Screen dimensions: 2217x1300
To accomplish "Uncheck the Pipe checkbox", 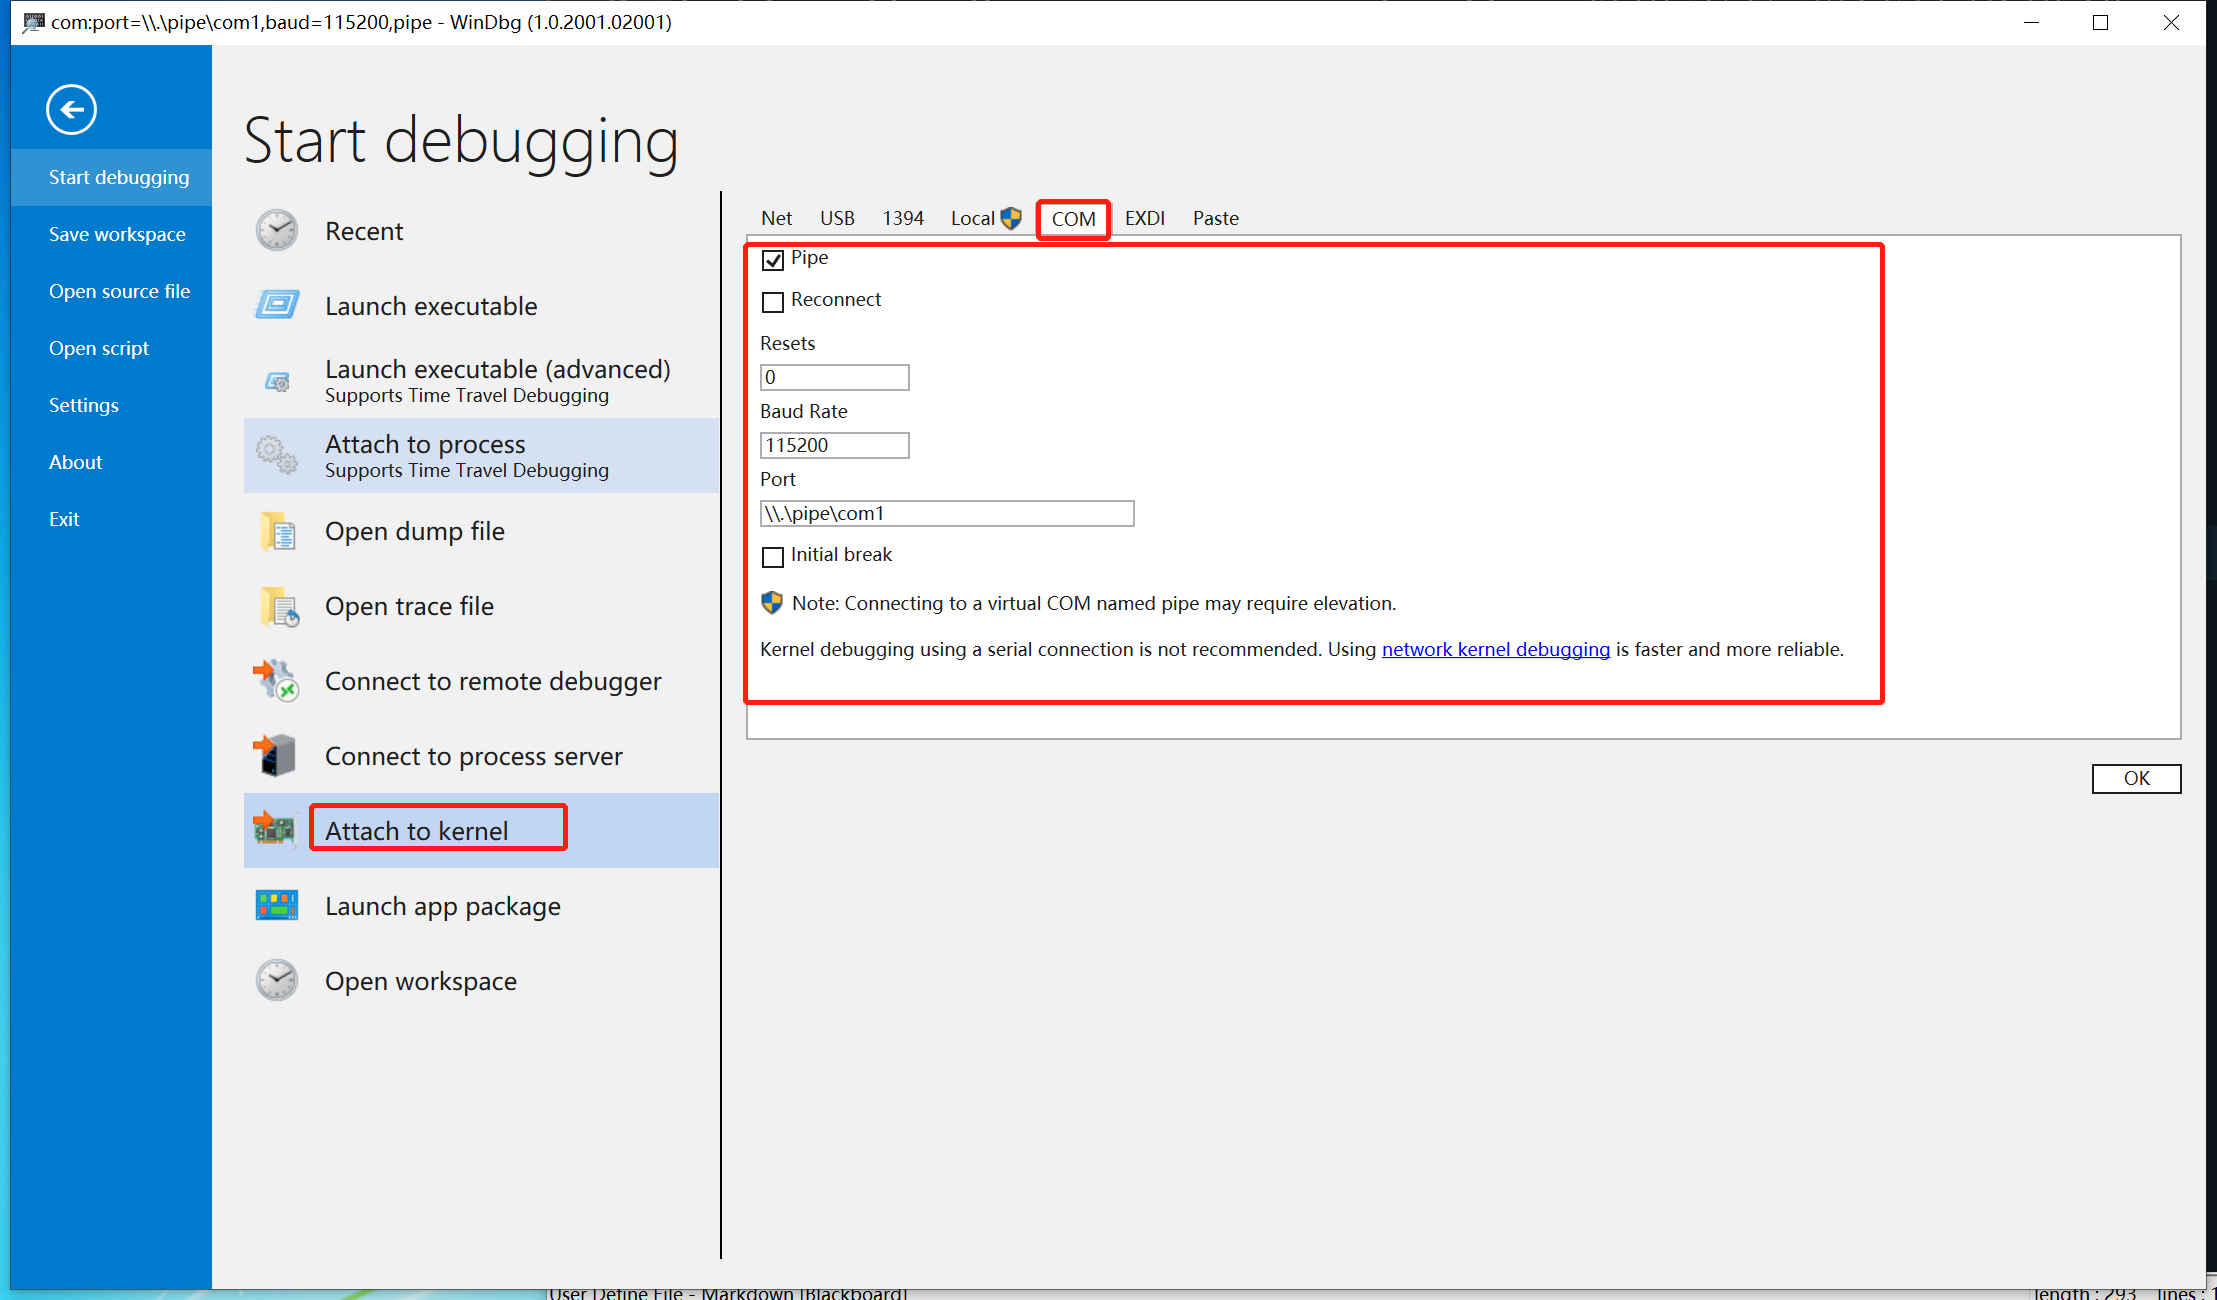I will pyautogui.click(x=772, y=260).
